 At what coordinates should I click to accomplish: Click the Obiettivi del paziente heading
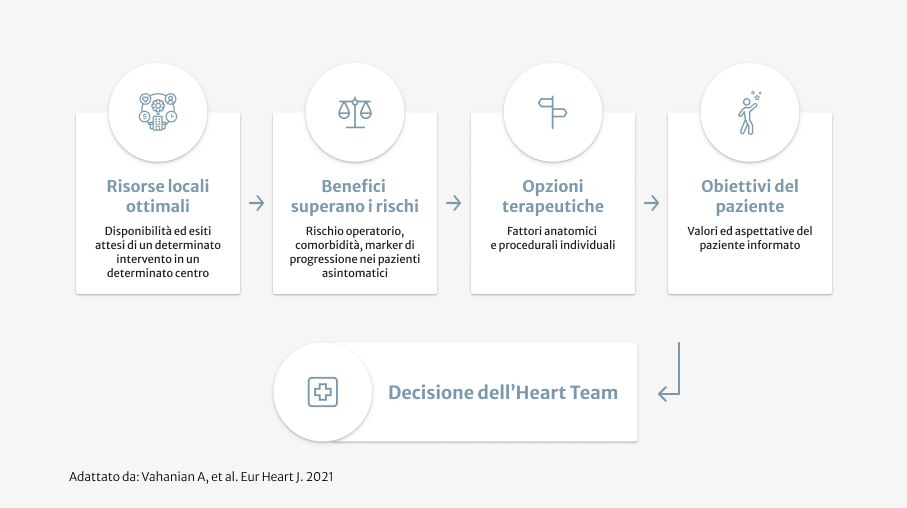749,196
